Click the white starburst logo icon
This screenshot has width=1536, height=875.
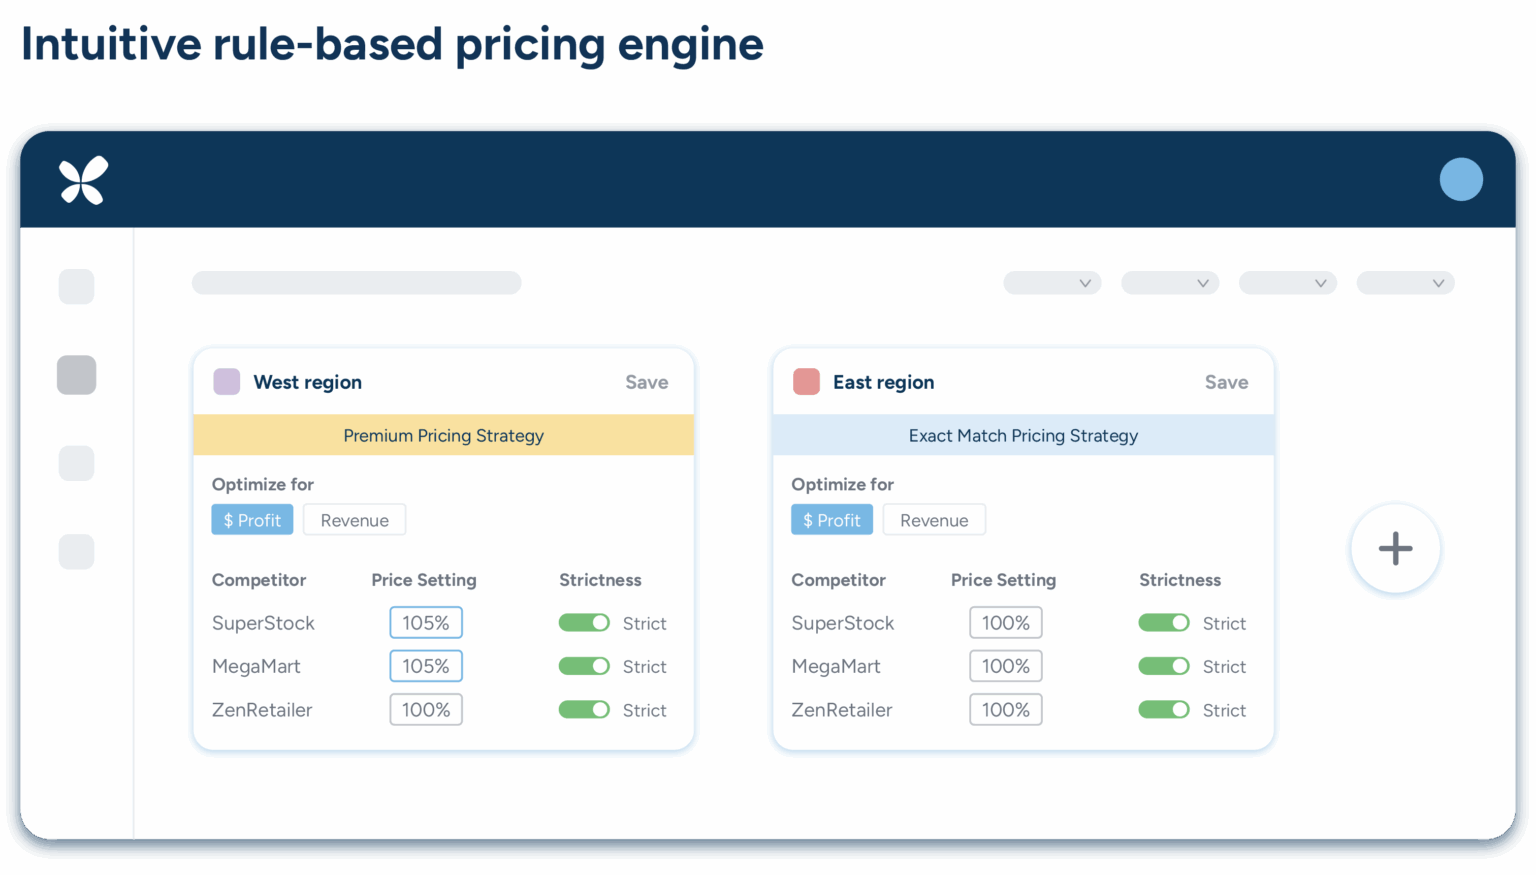click(84, 180)
